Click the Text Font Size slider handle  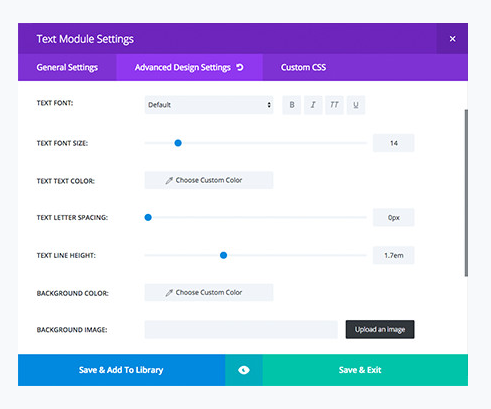[x=178, y=143]
